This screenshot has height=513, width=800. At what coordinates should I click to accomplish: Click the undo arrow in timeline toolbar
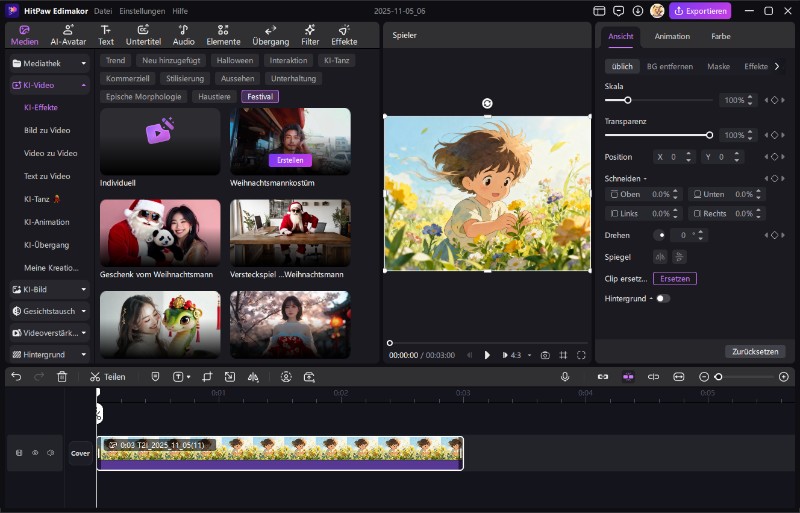[16, 377]
